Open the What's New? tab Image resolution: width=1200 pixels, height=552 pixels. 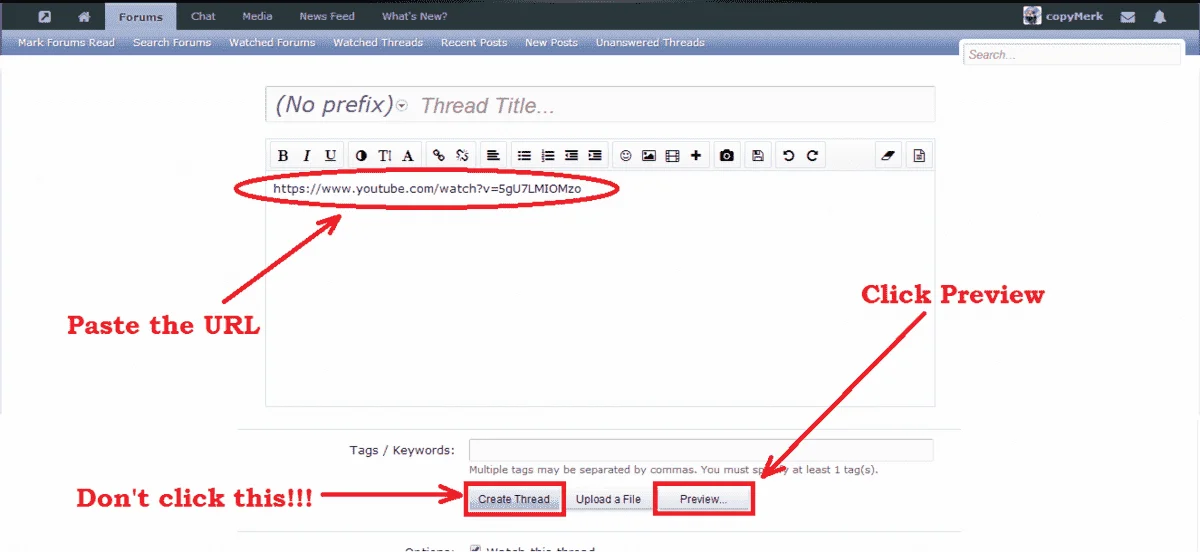click(414, 16)
